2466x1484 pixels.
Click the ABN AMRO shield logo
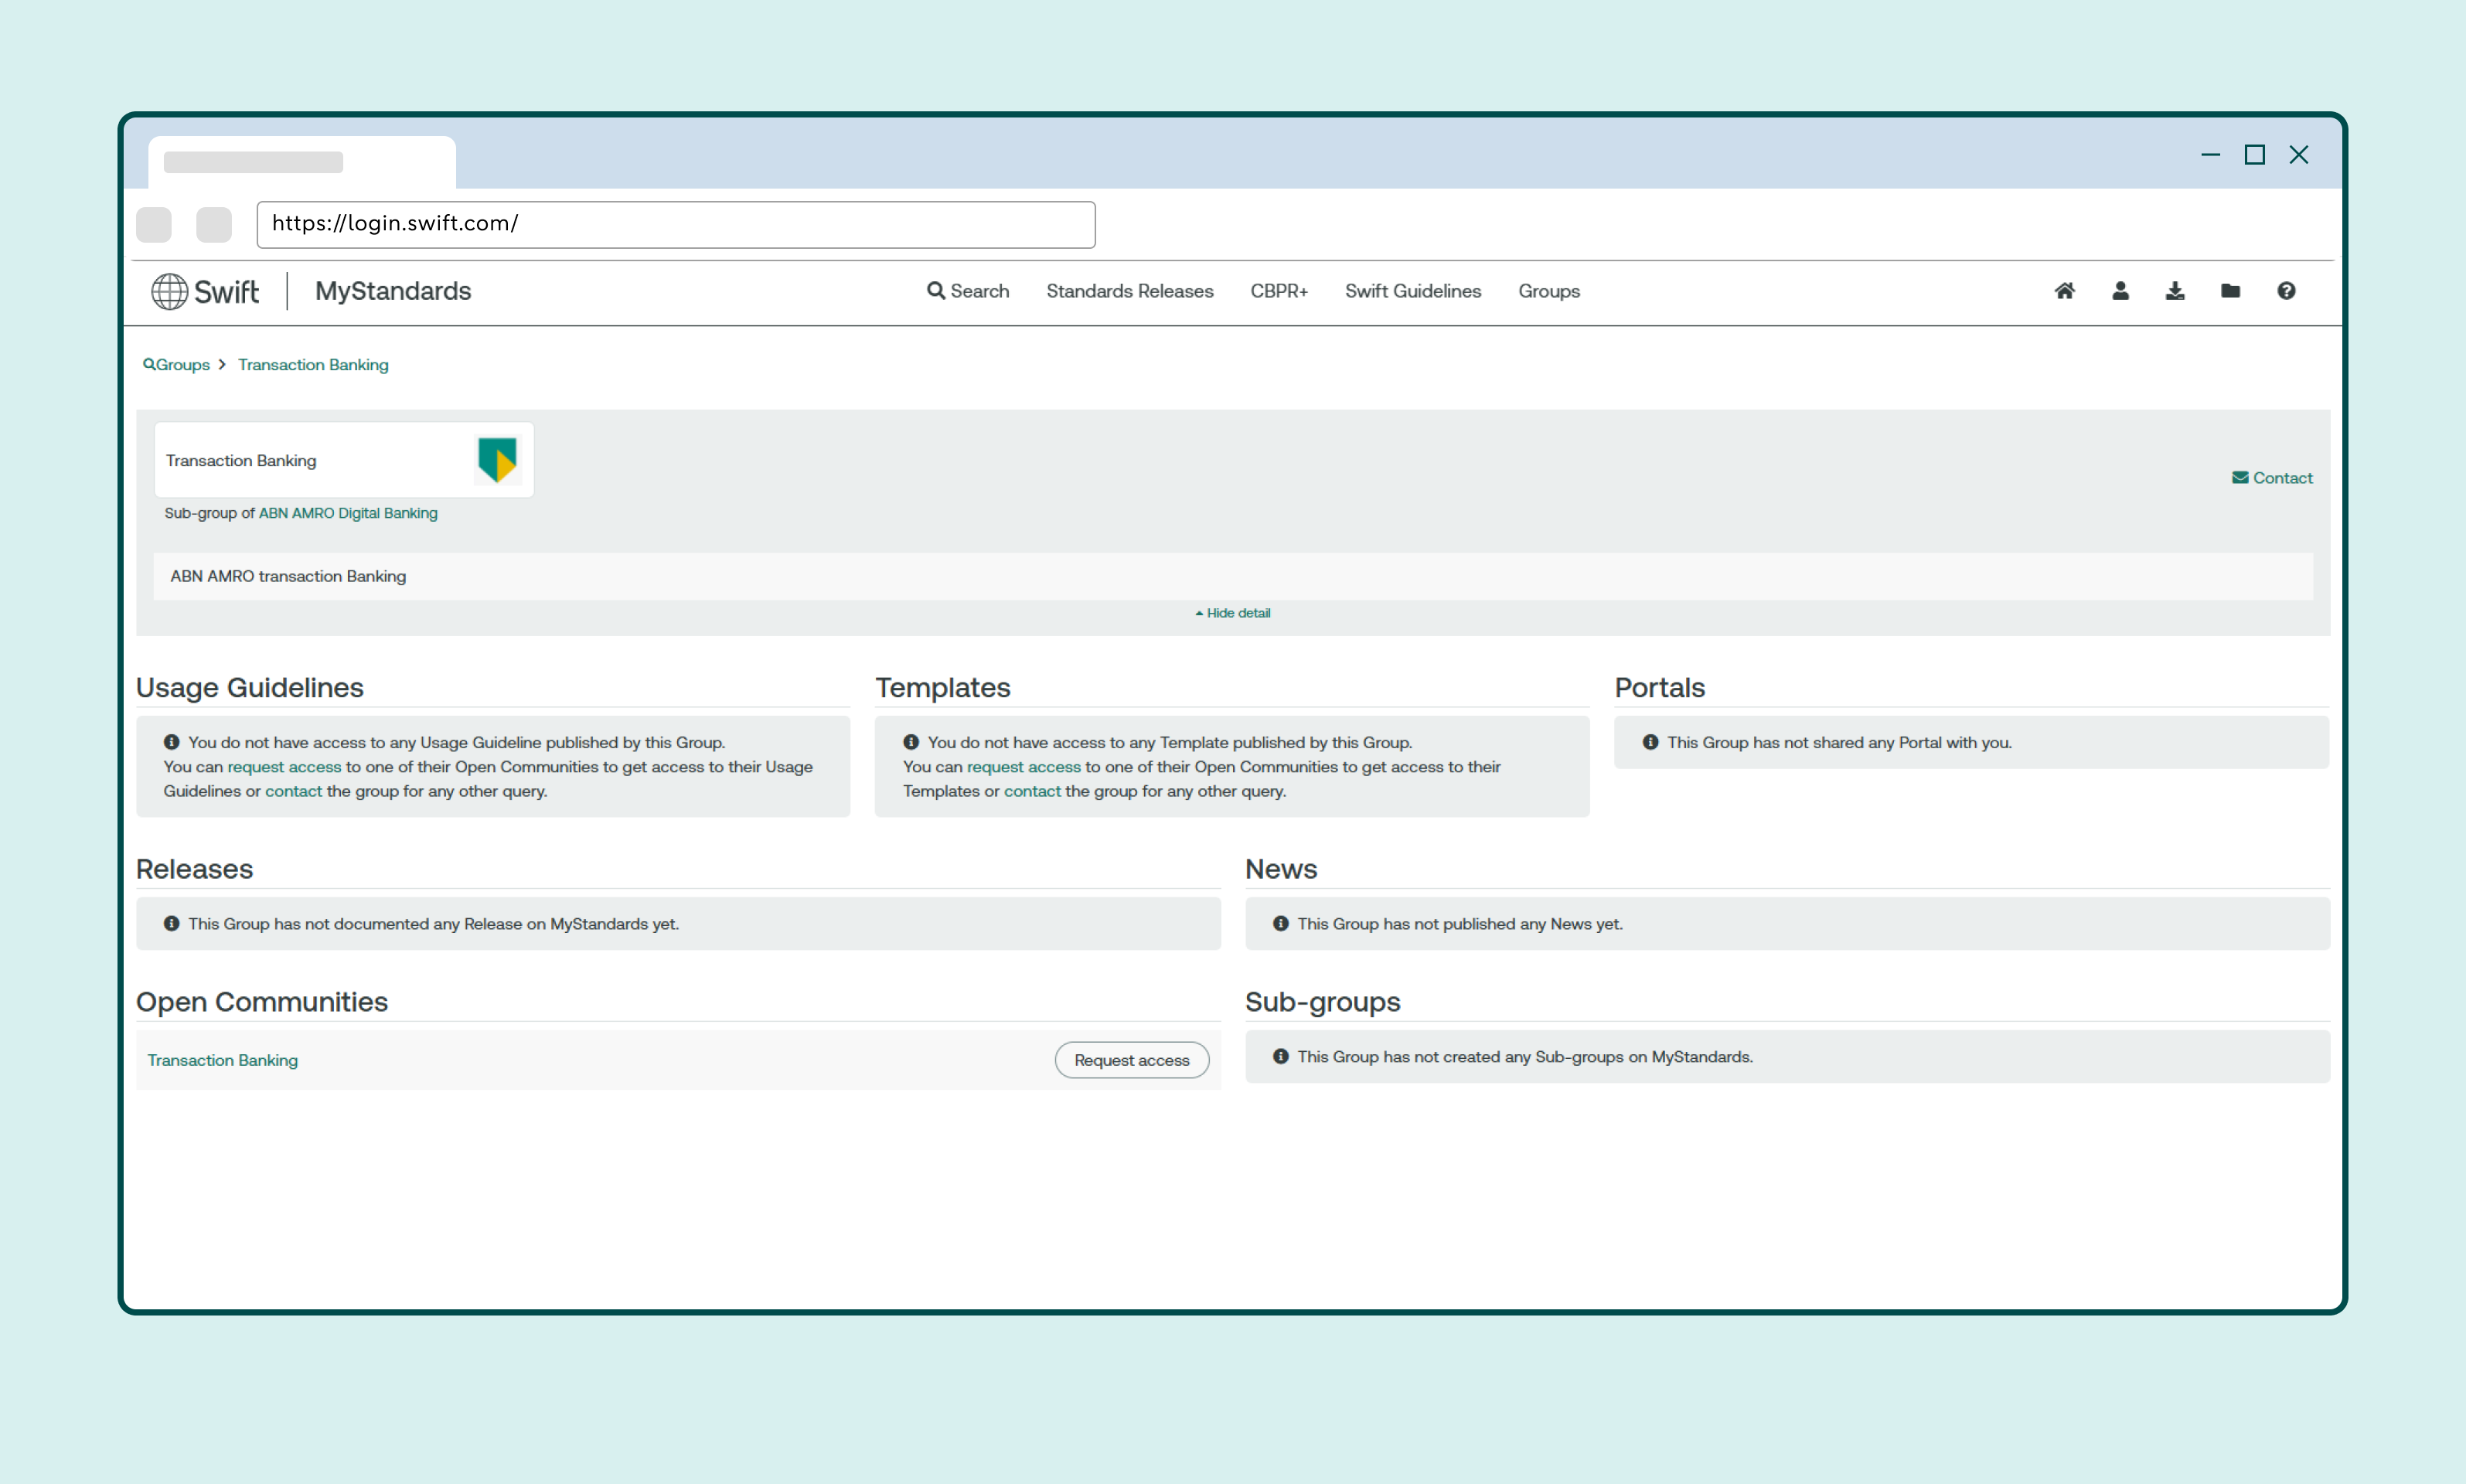pyautogui.click(x=497, y=460)
